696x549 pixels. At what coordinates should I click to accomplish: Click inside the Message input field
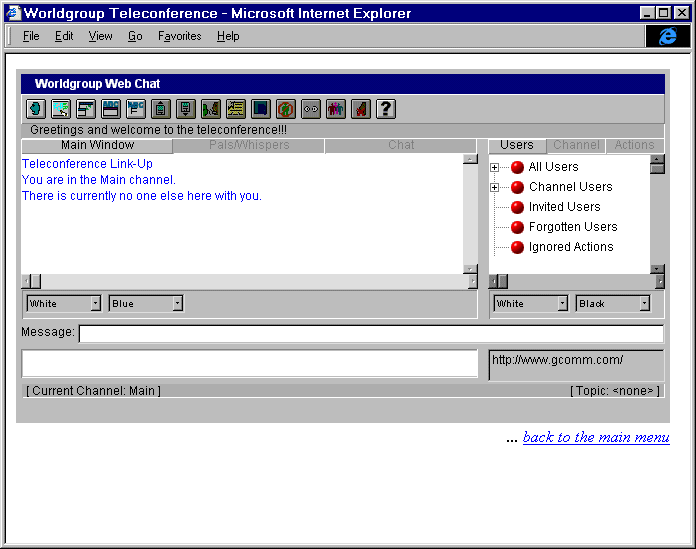pos(370,333)
